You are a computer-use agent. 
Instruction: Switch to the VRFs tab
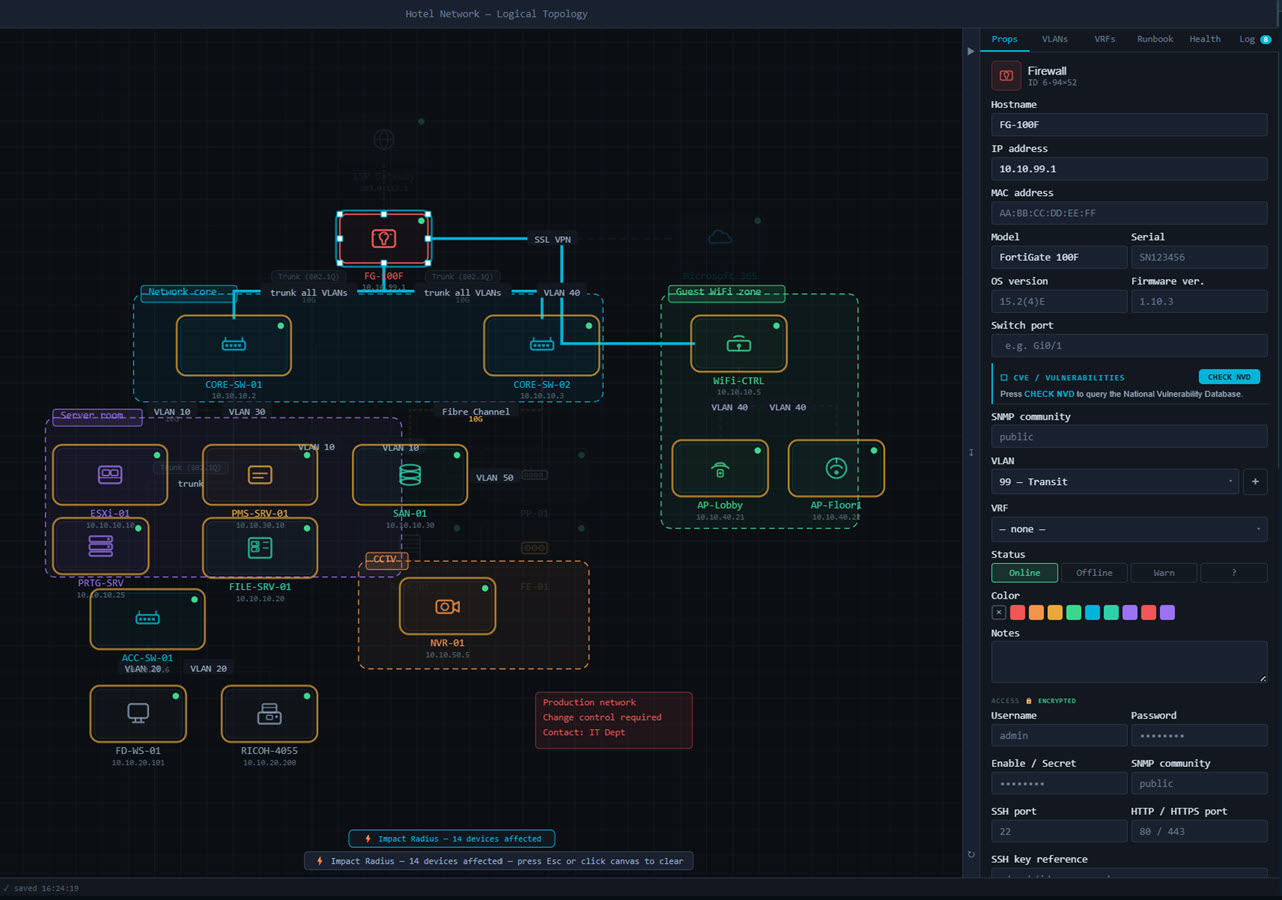(x=1105, y=39)
